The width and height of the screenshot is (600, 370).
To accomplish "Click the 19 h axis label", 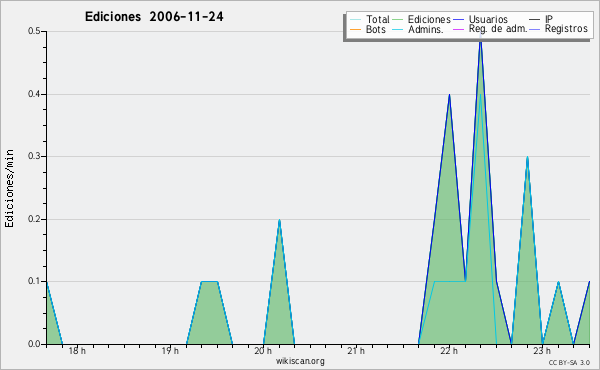I will pos(170,351).
